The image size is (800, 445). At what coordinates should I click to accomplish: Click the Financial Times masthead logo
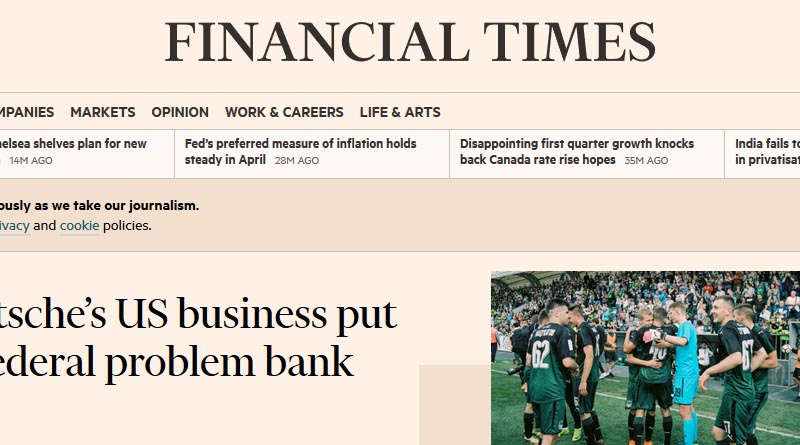click(x=410, y=42)
